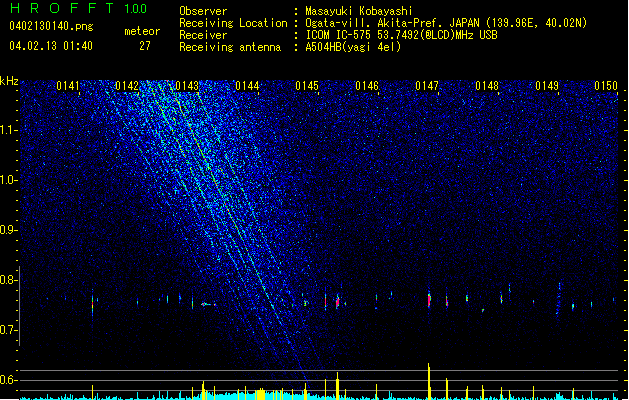Click the 0150 time marker

click(x=606, y=86)
